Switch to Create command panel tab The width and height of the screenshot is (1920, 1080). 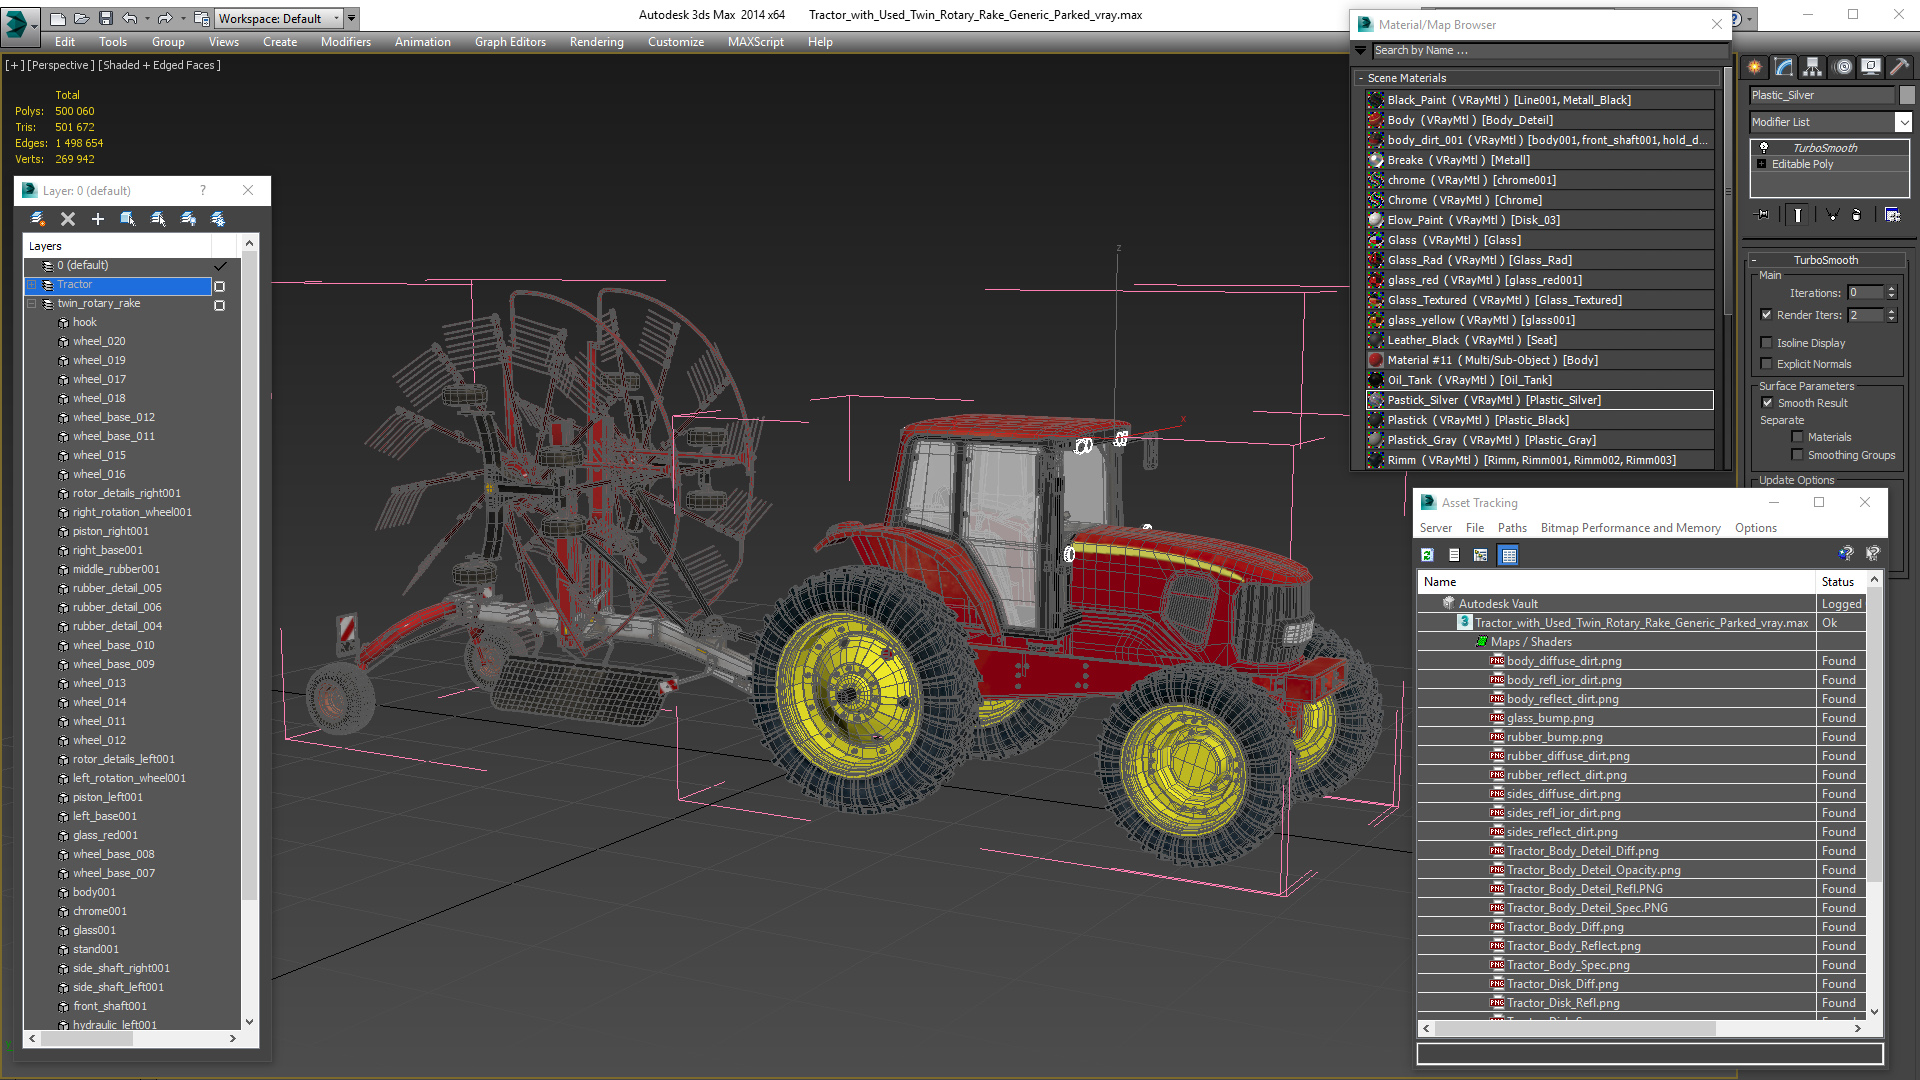[x=1754, y=67]
